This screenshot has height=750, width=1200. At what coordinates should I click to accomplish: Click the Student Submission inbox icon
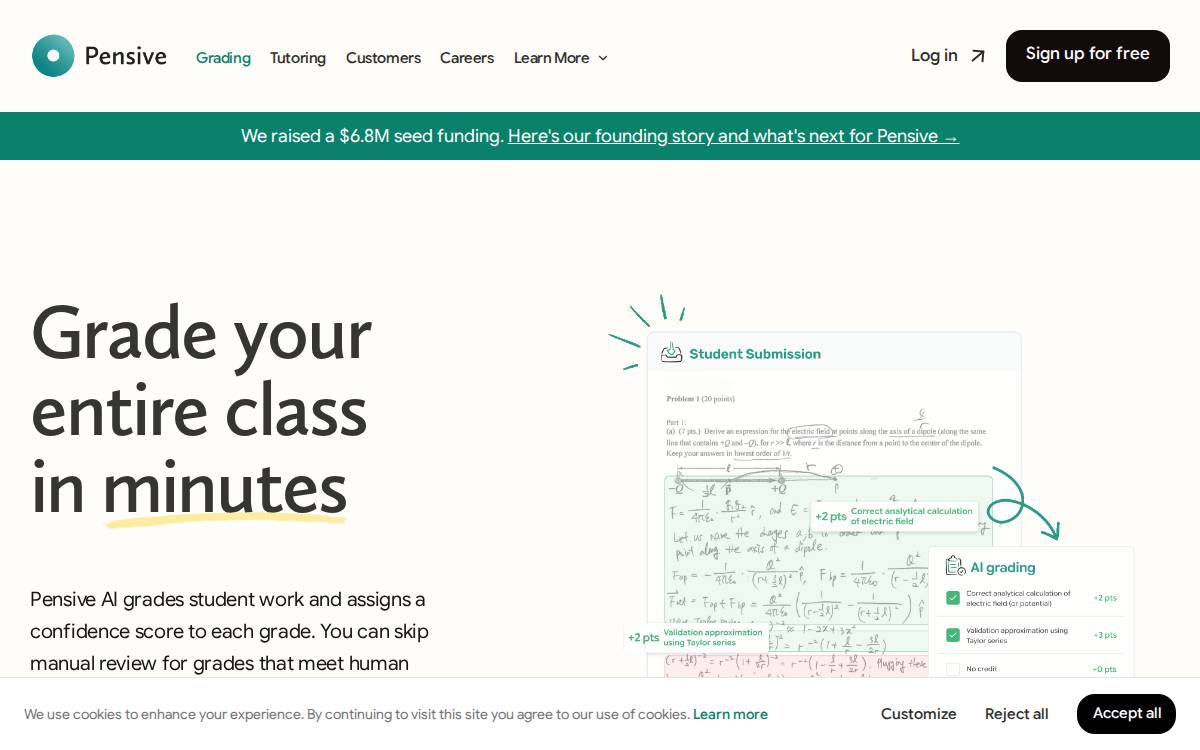[672, 353]
